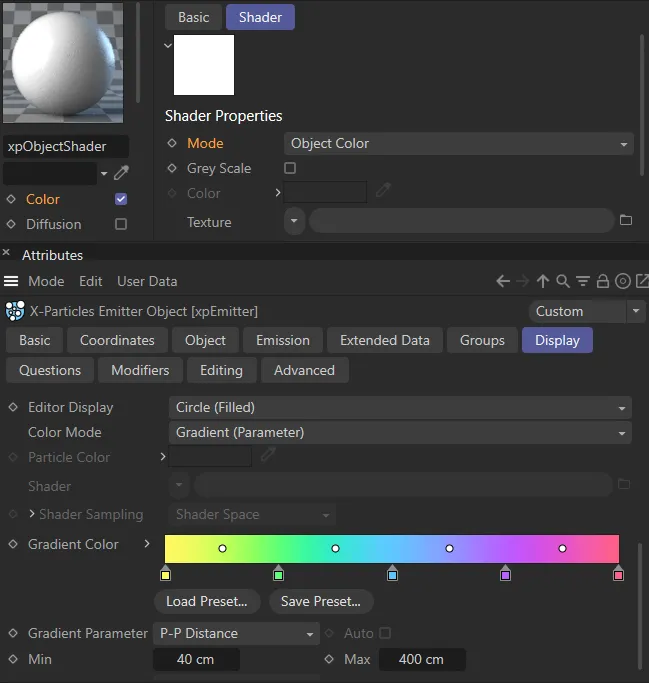This screenshot has width=649, height=683.
Task: Open the Editing tab
Action: (221, 370)
